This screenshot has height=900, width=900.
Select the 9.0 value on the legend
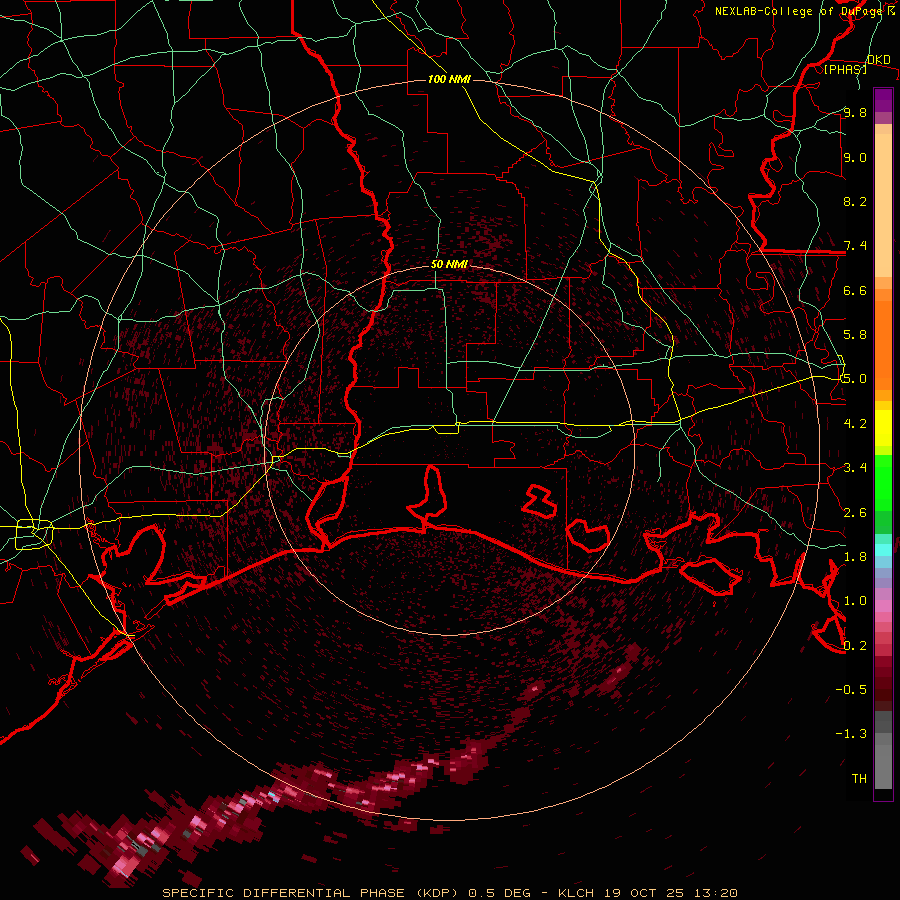coord(855,157)
